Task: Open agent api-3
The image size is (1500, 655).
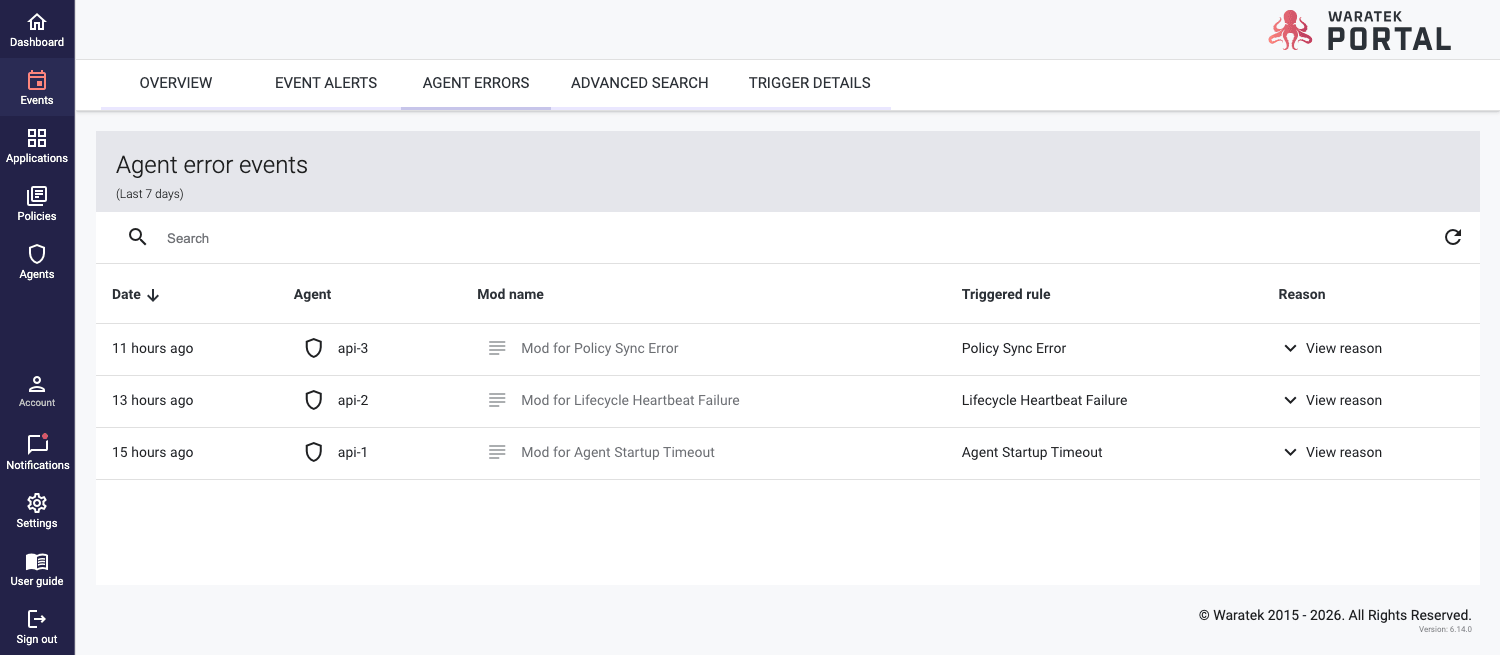Action: (353, 348)
